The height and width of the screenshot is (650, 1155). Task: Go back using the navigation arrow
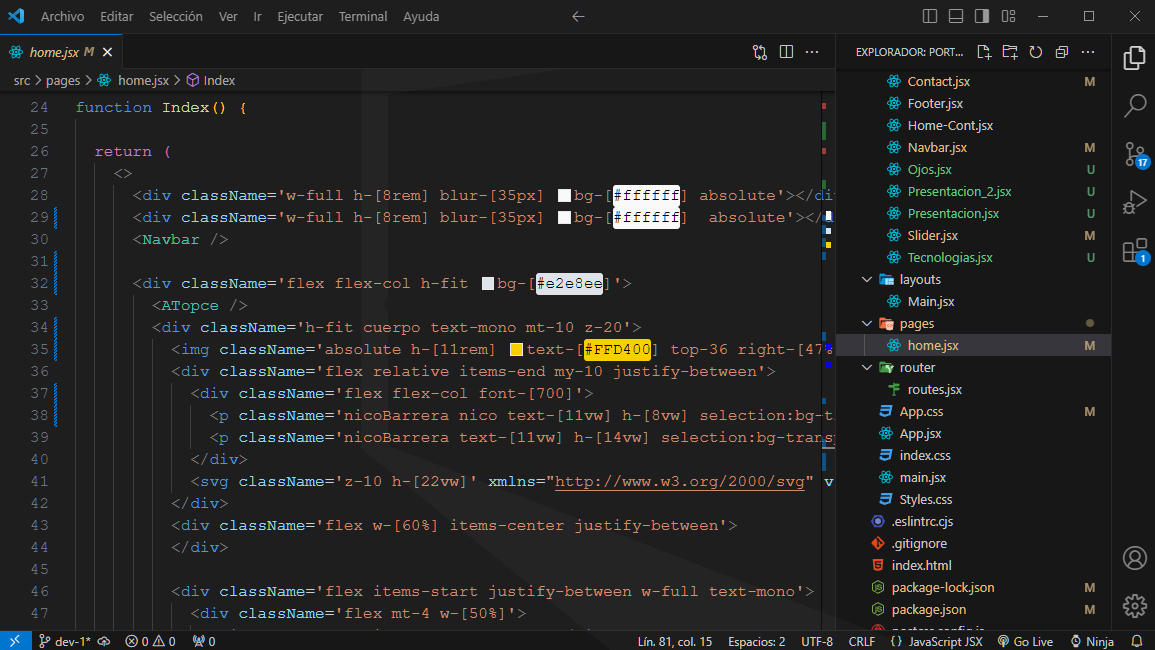[578, 16]
